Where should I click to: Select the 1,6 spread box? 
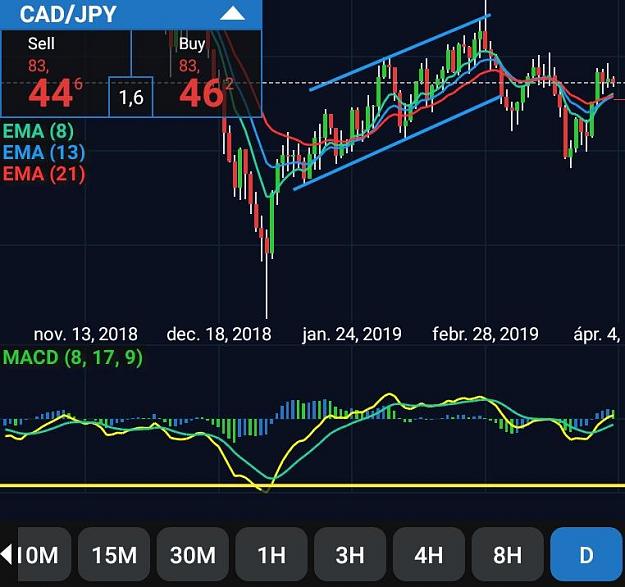point(131,97)
